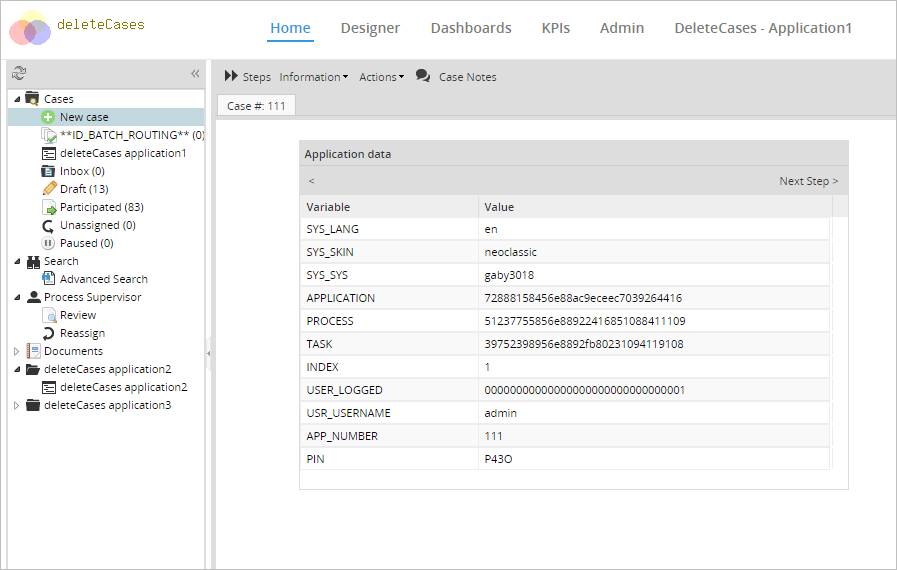
Task: Click the Next Step link
Action: [x=808, y=181]
